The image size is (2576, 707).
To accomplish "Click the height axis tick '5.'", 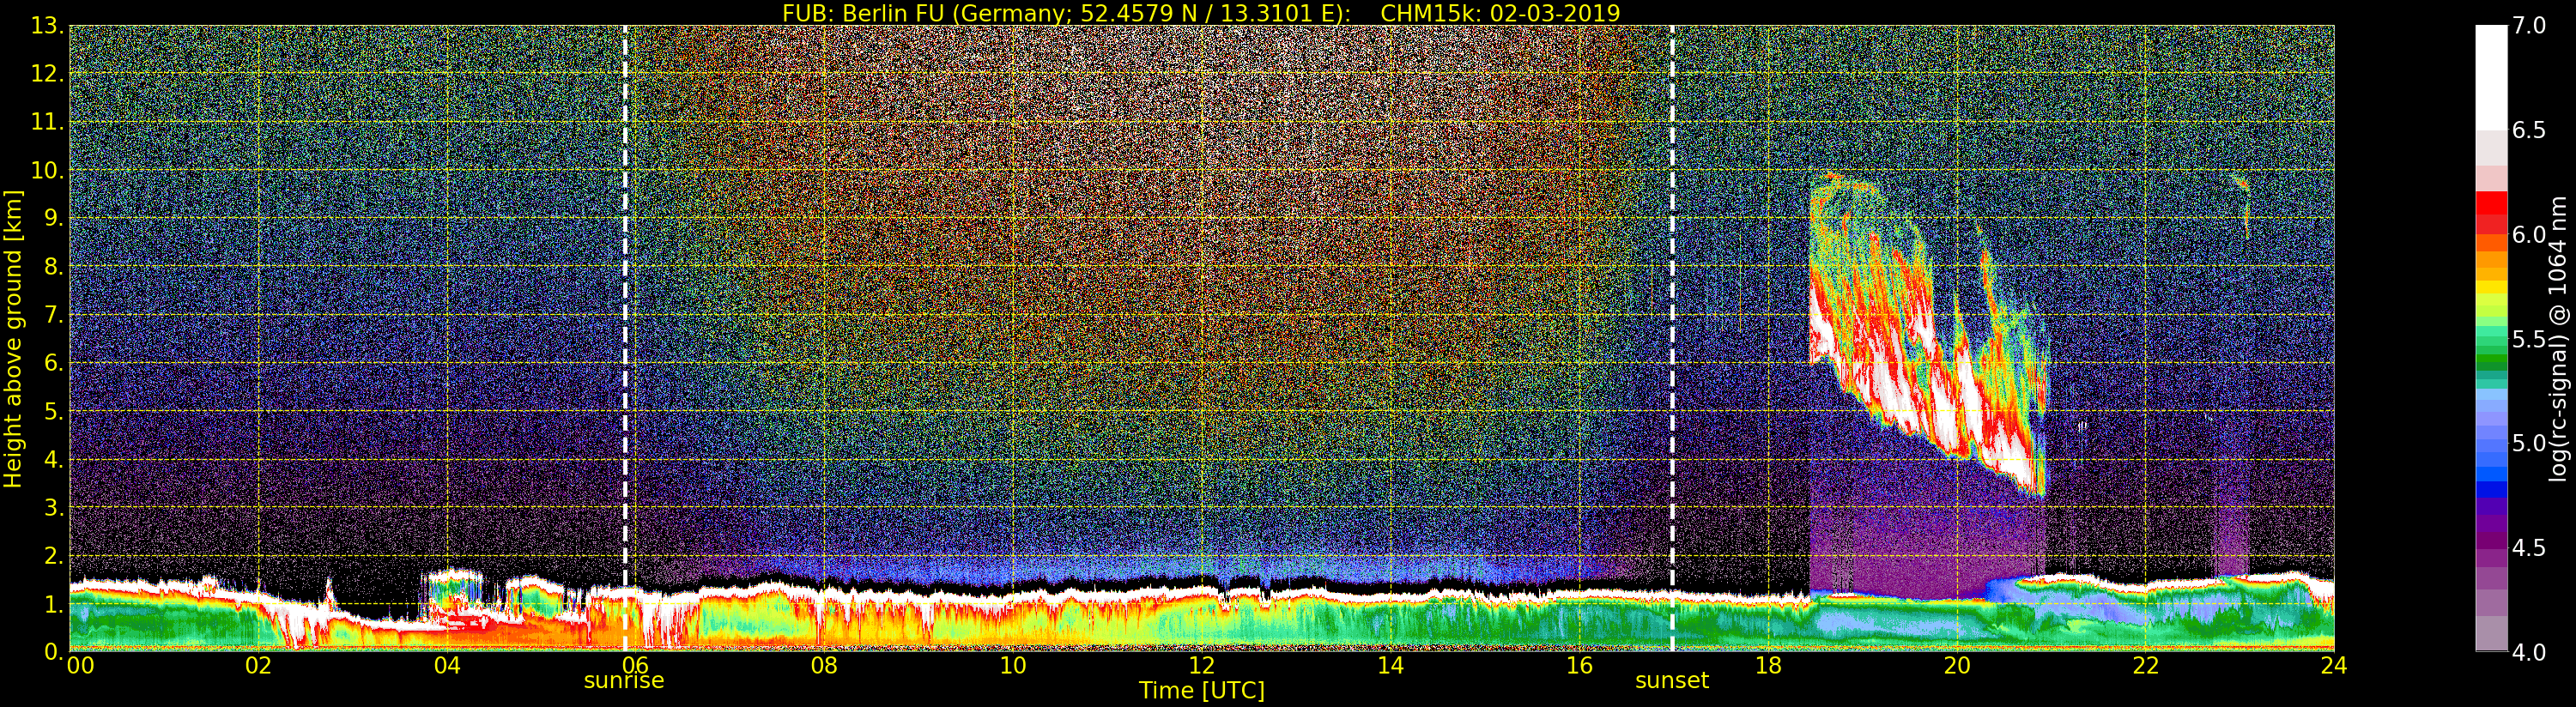I will point(53,411).
